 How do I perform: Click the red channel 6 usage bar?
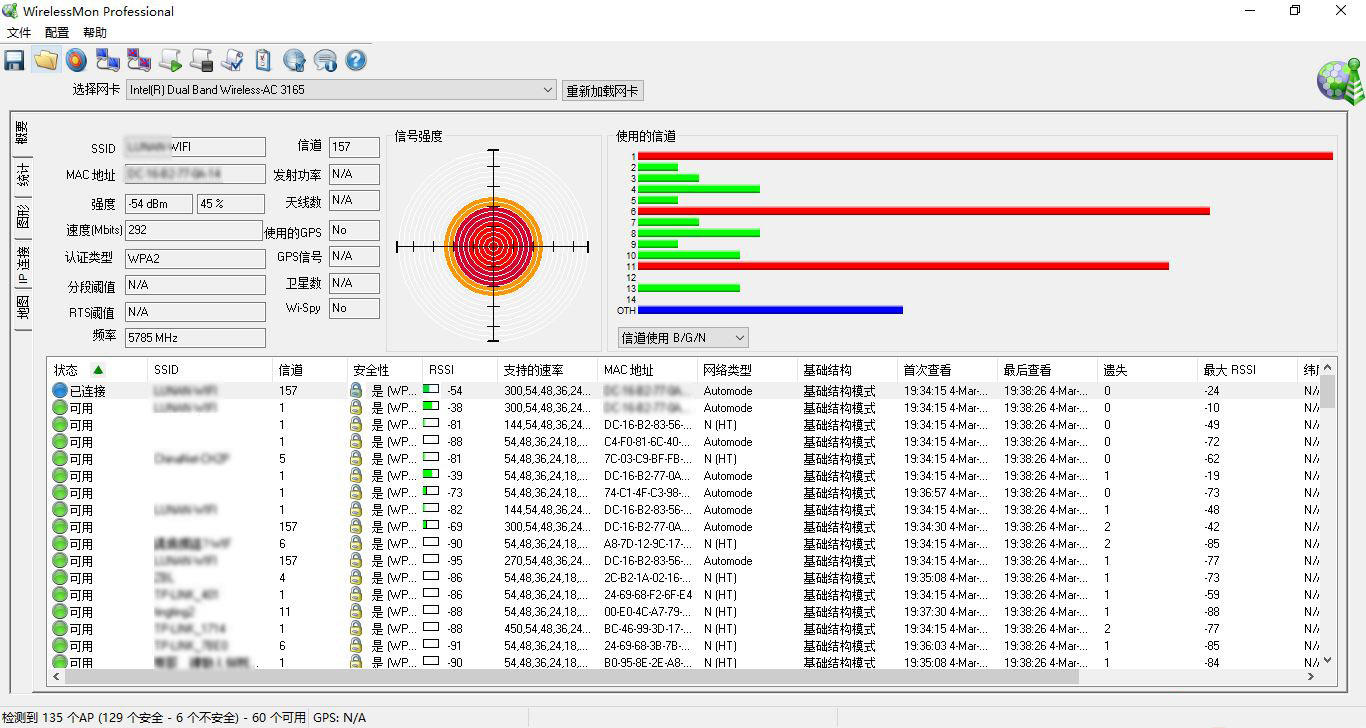point(924,211)
